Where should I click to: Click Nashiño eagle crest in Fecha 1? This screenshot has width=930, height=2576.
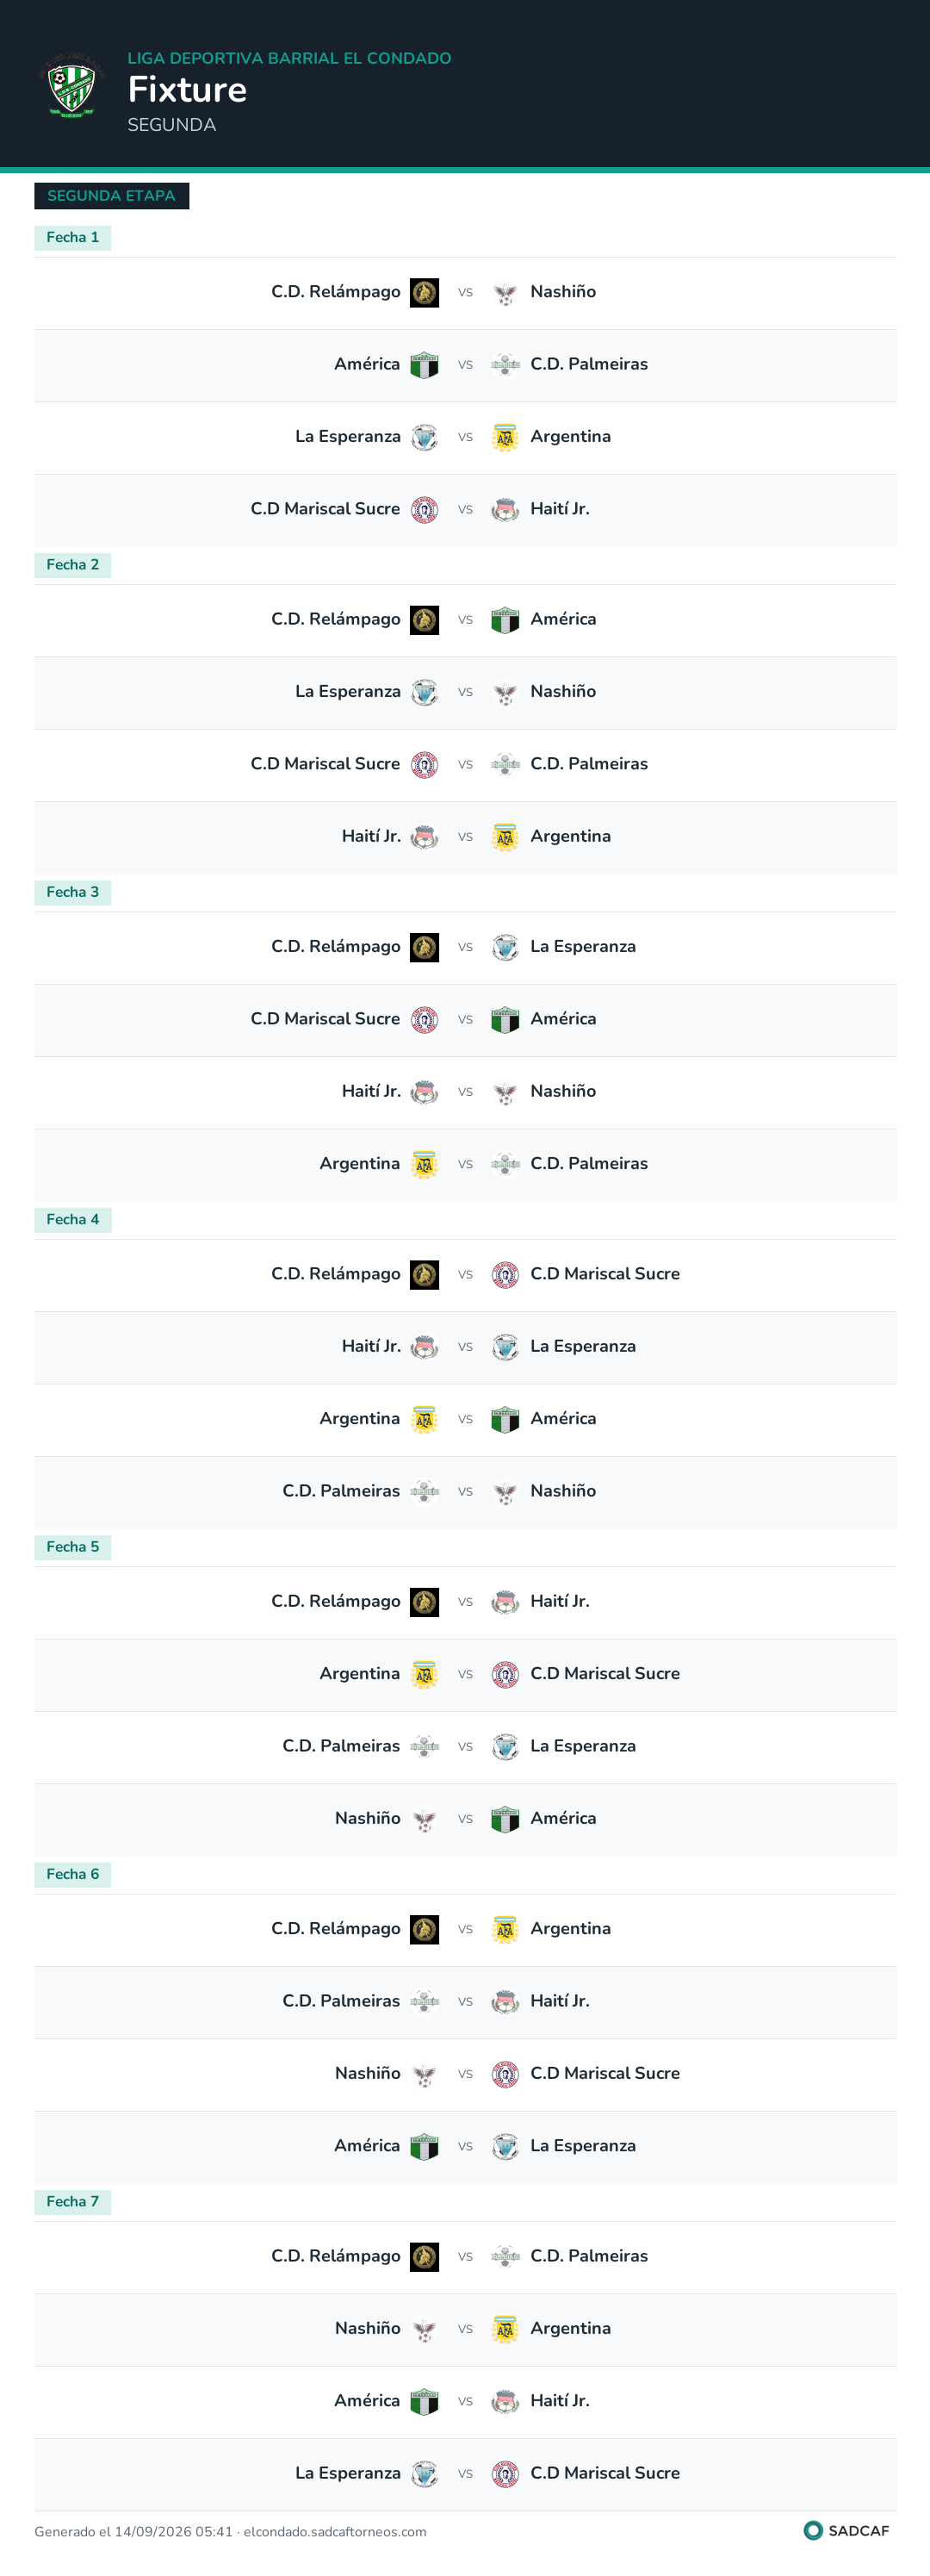[x=505, y=293]
